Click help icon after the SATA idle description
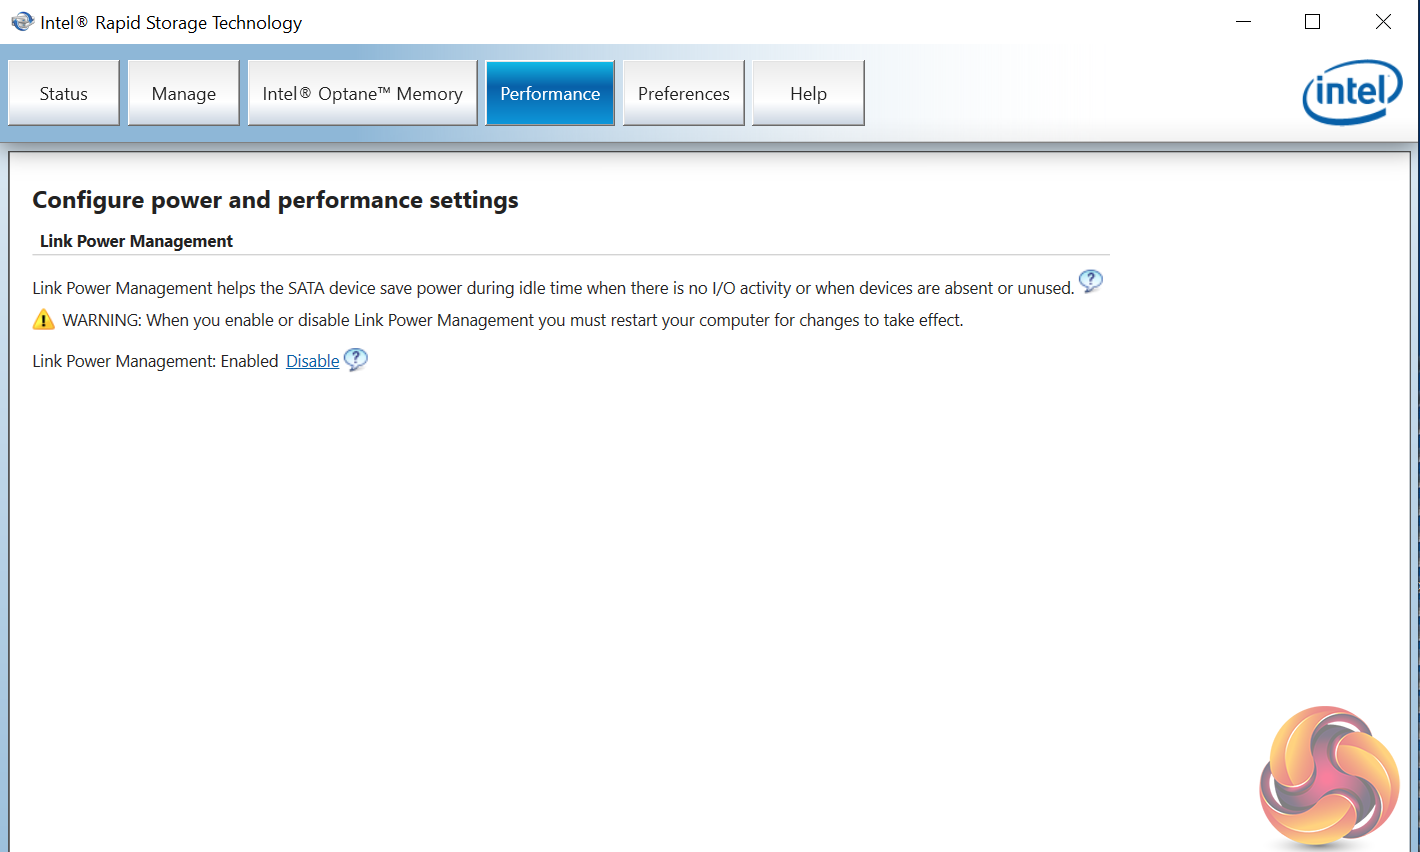 pos(1091,281)
